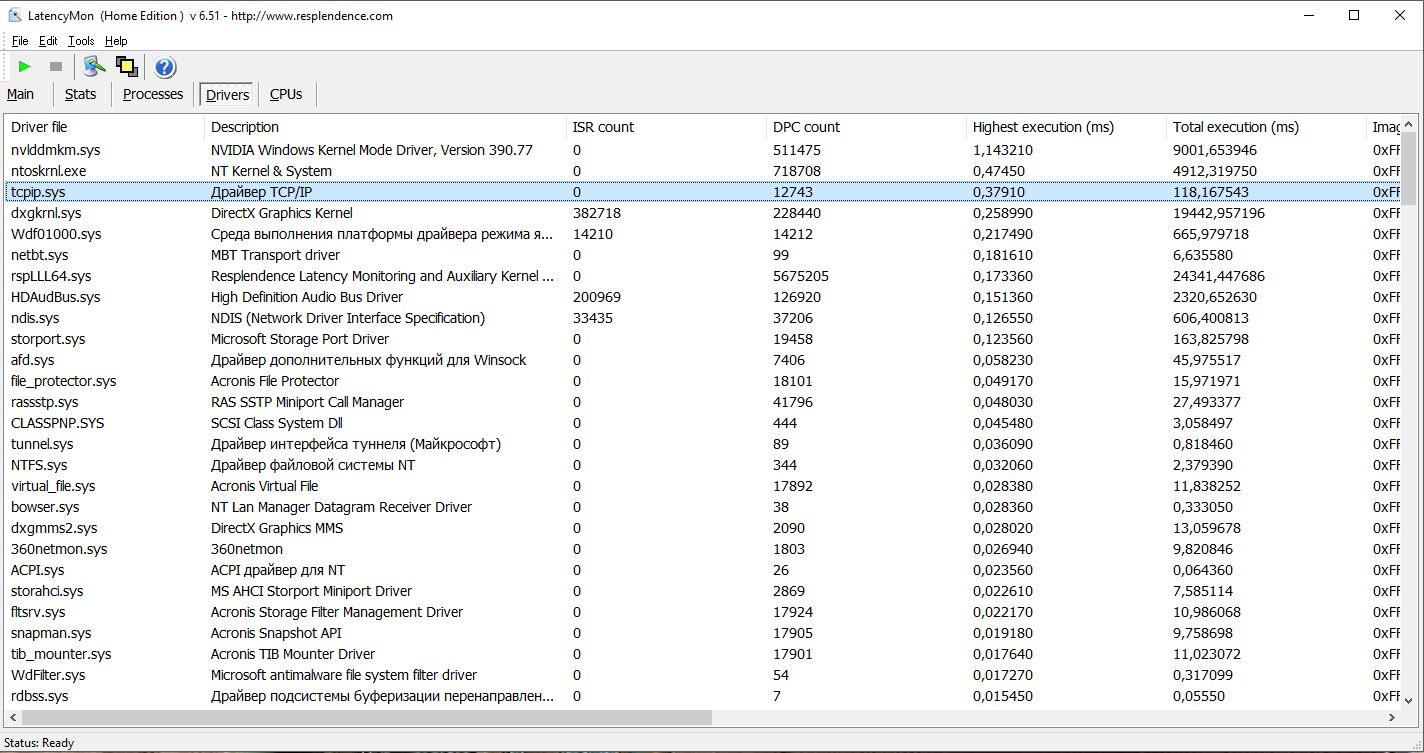The image size is (1424, 753).
Task: Click the LatencyMon title bar app icon
Action: 15,15
